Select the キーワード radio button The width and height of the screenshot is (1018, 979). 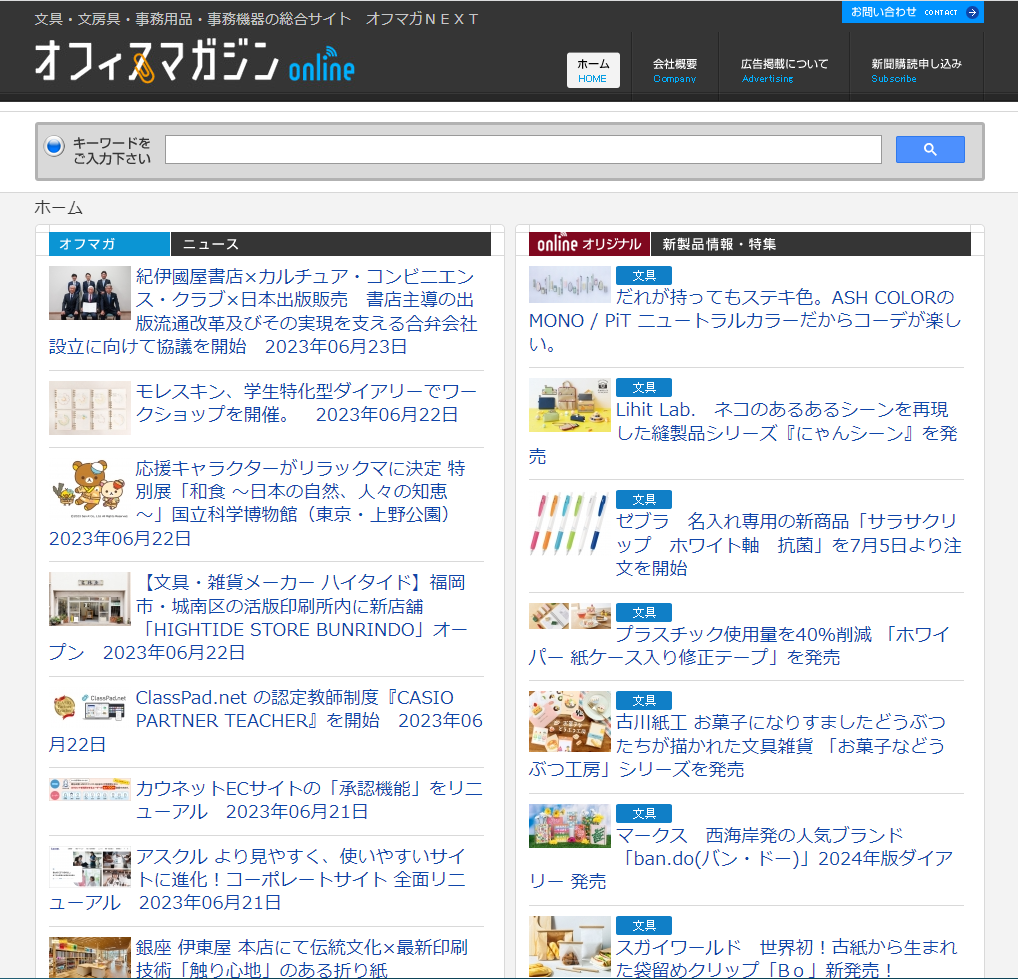click(55, 146)
